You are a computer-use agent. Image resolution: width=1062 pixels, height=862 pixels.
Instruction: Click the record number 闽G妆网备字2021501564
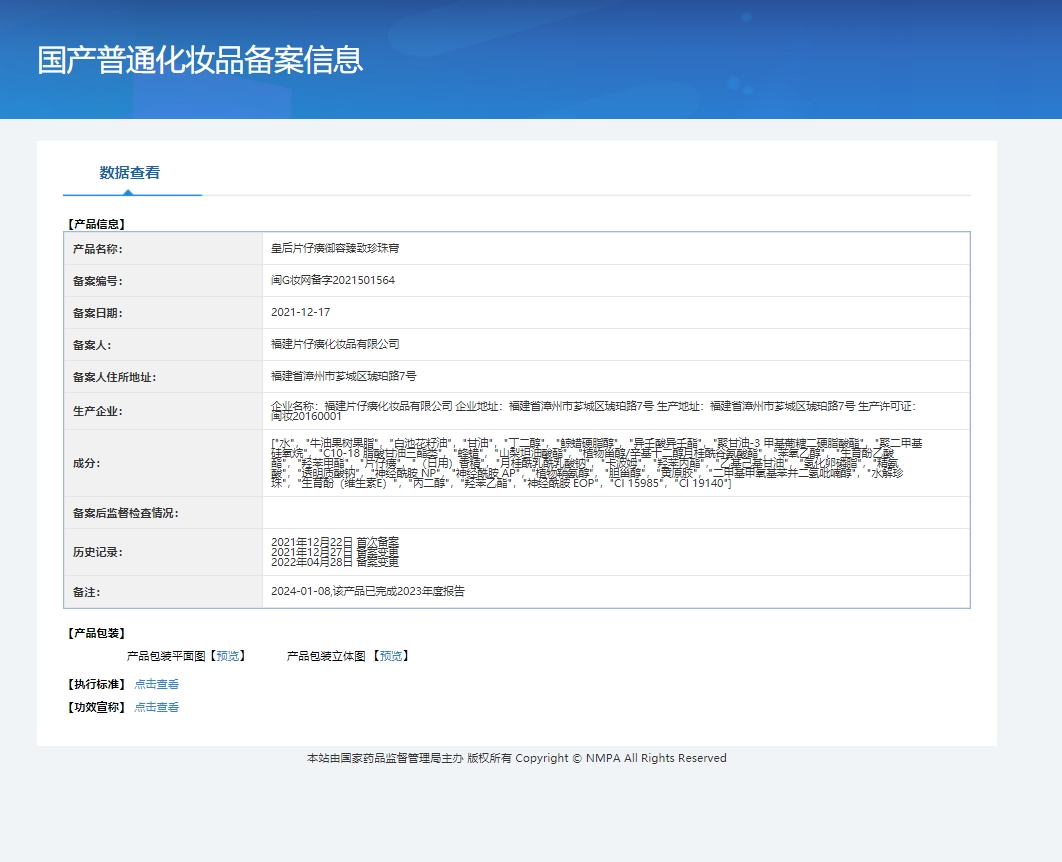click(x=333, y=280)
